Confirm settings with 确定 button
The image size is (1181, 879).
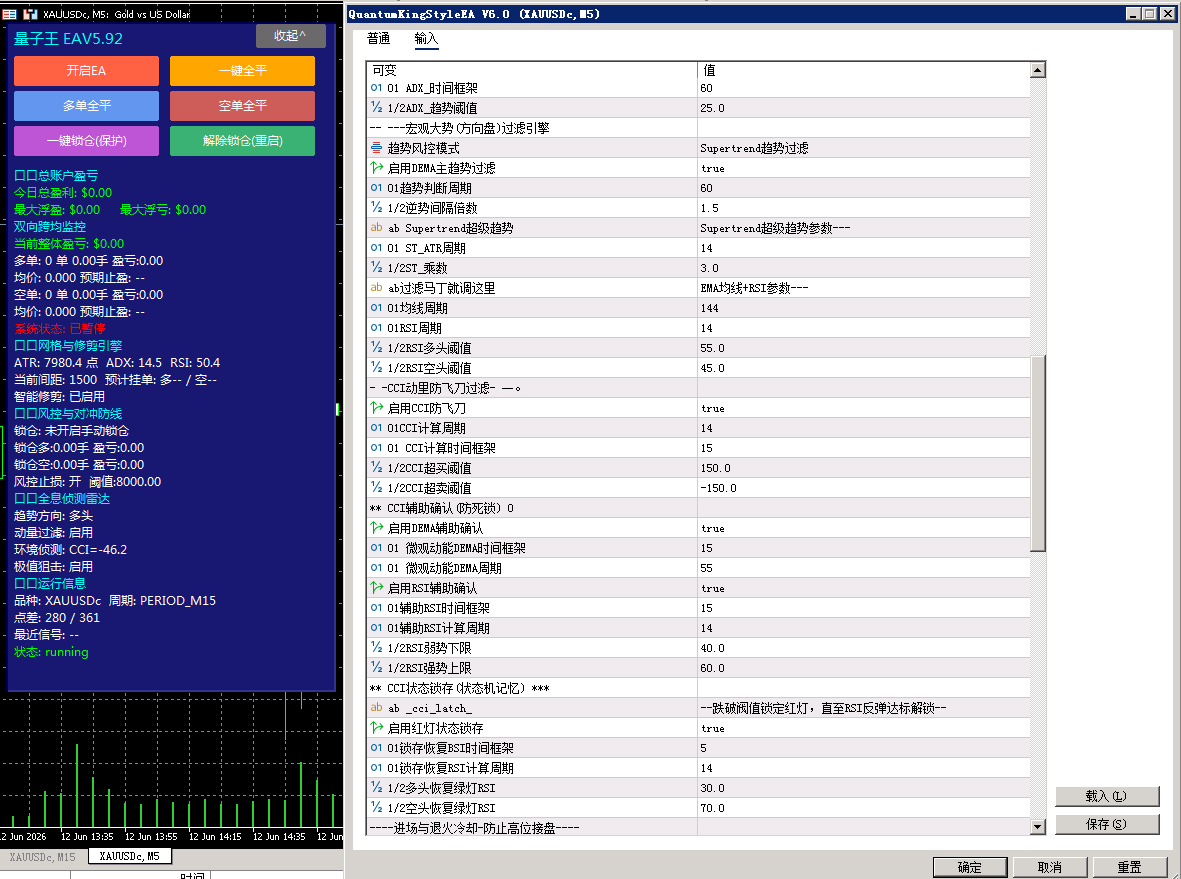coord(969,867)
